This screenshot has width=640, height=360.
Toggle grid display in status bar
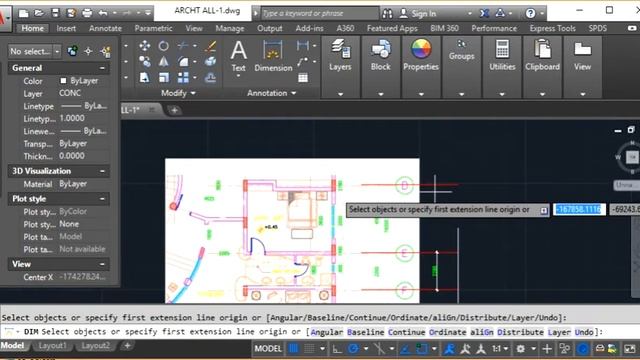293,349
